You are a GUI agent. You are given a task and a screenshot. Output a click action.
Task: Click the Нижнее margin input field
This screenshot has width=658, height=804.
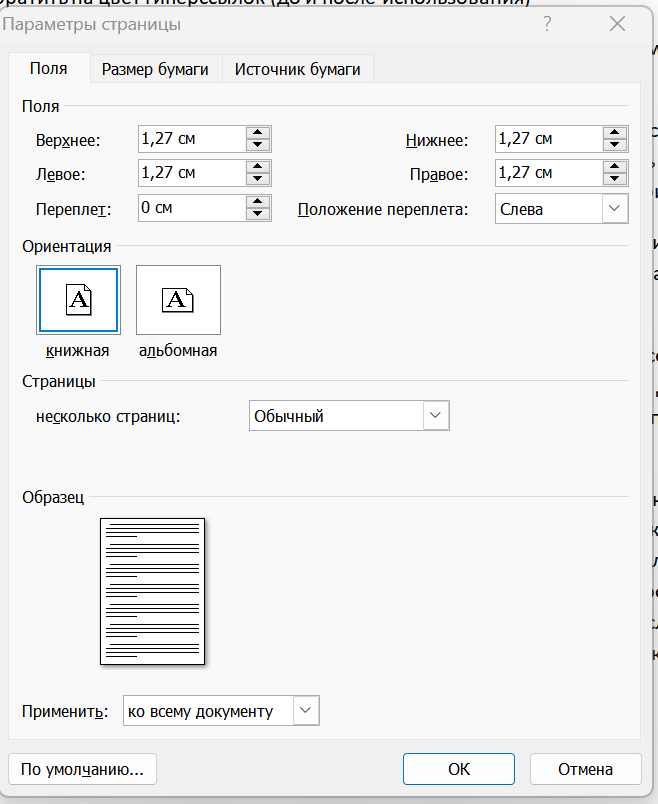pos(549,139)
